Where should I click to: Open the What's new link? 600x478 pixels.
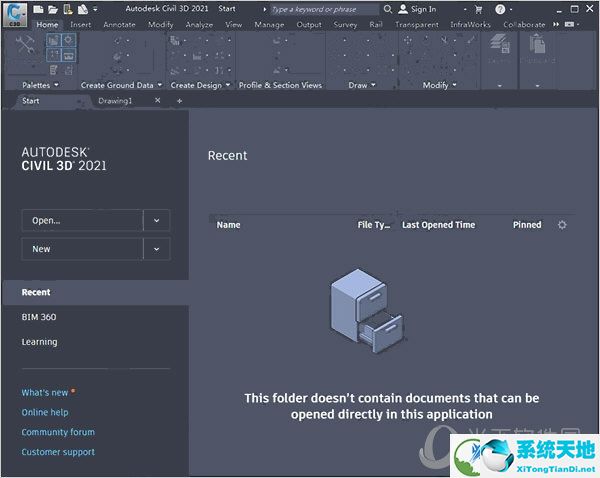(x=45, y=392)
